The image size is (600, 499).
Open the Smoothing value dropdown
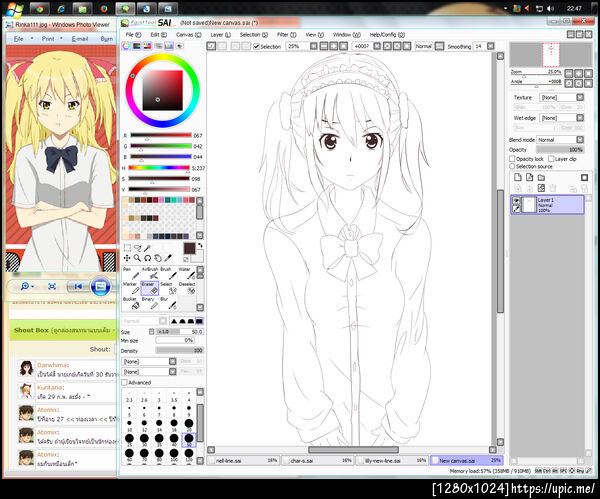pyautogui.click(x=491, y=46)
